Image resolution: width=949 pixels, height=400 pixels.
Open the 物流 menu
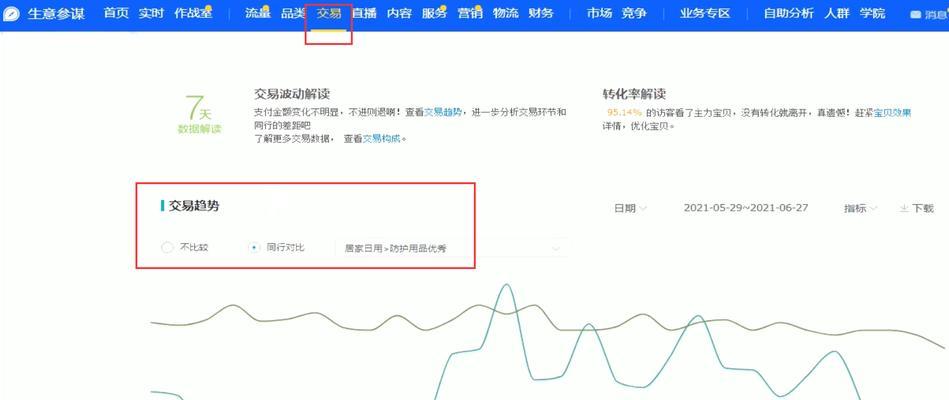[505, 13]
